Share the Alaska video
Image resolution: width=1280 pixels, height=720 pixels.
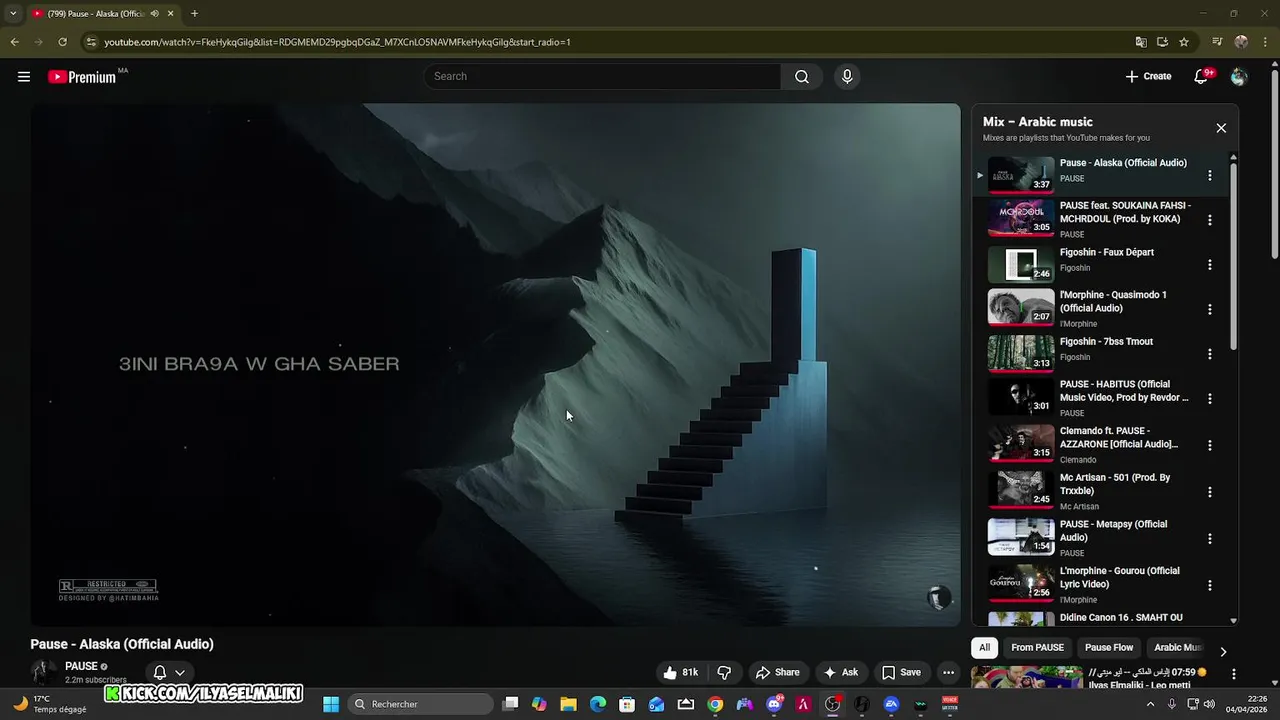tap(777, 673)
